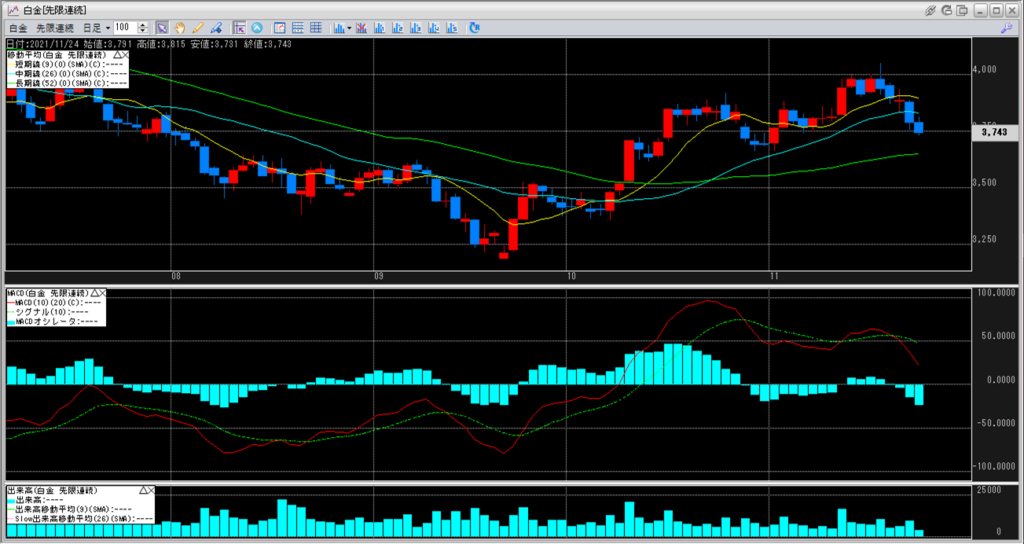The image size is (1024, 544).
Task: Click the MACDオシレータ legend entry
Action: [56, 321]
